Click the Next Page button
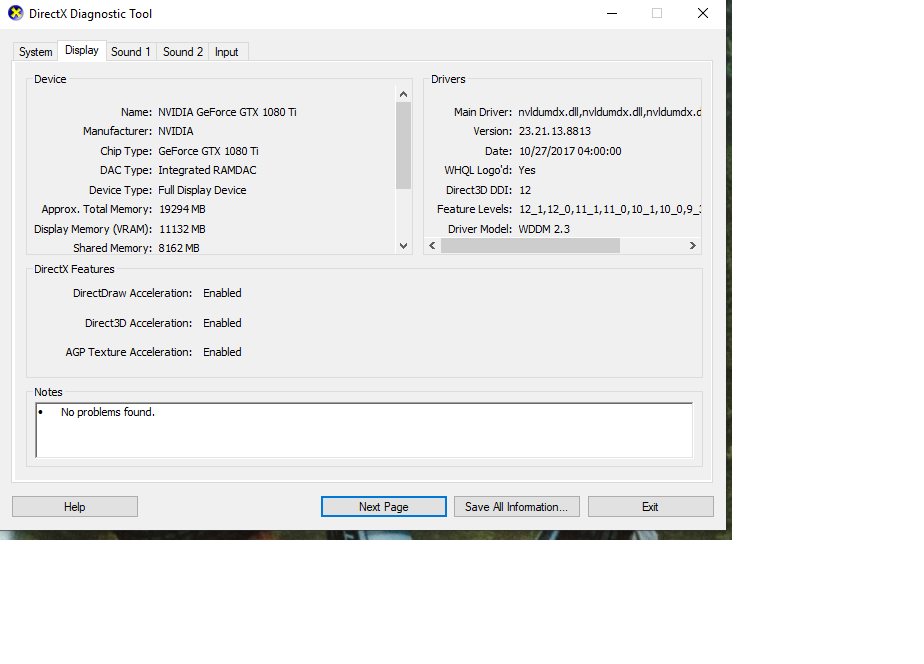The image size is (924, 664). click(x=384, y=507)
